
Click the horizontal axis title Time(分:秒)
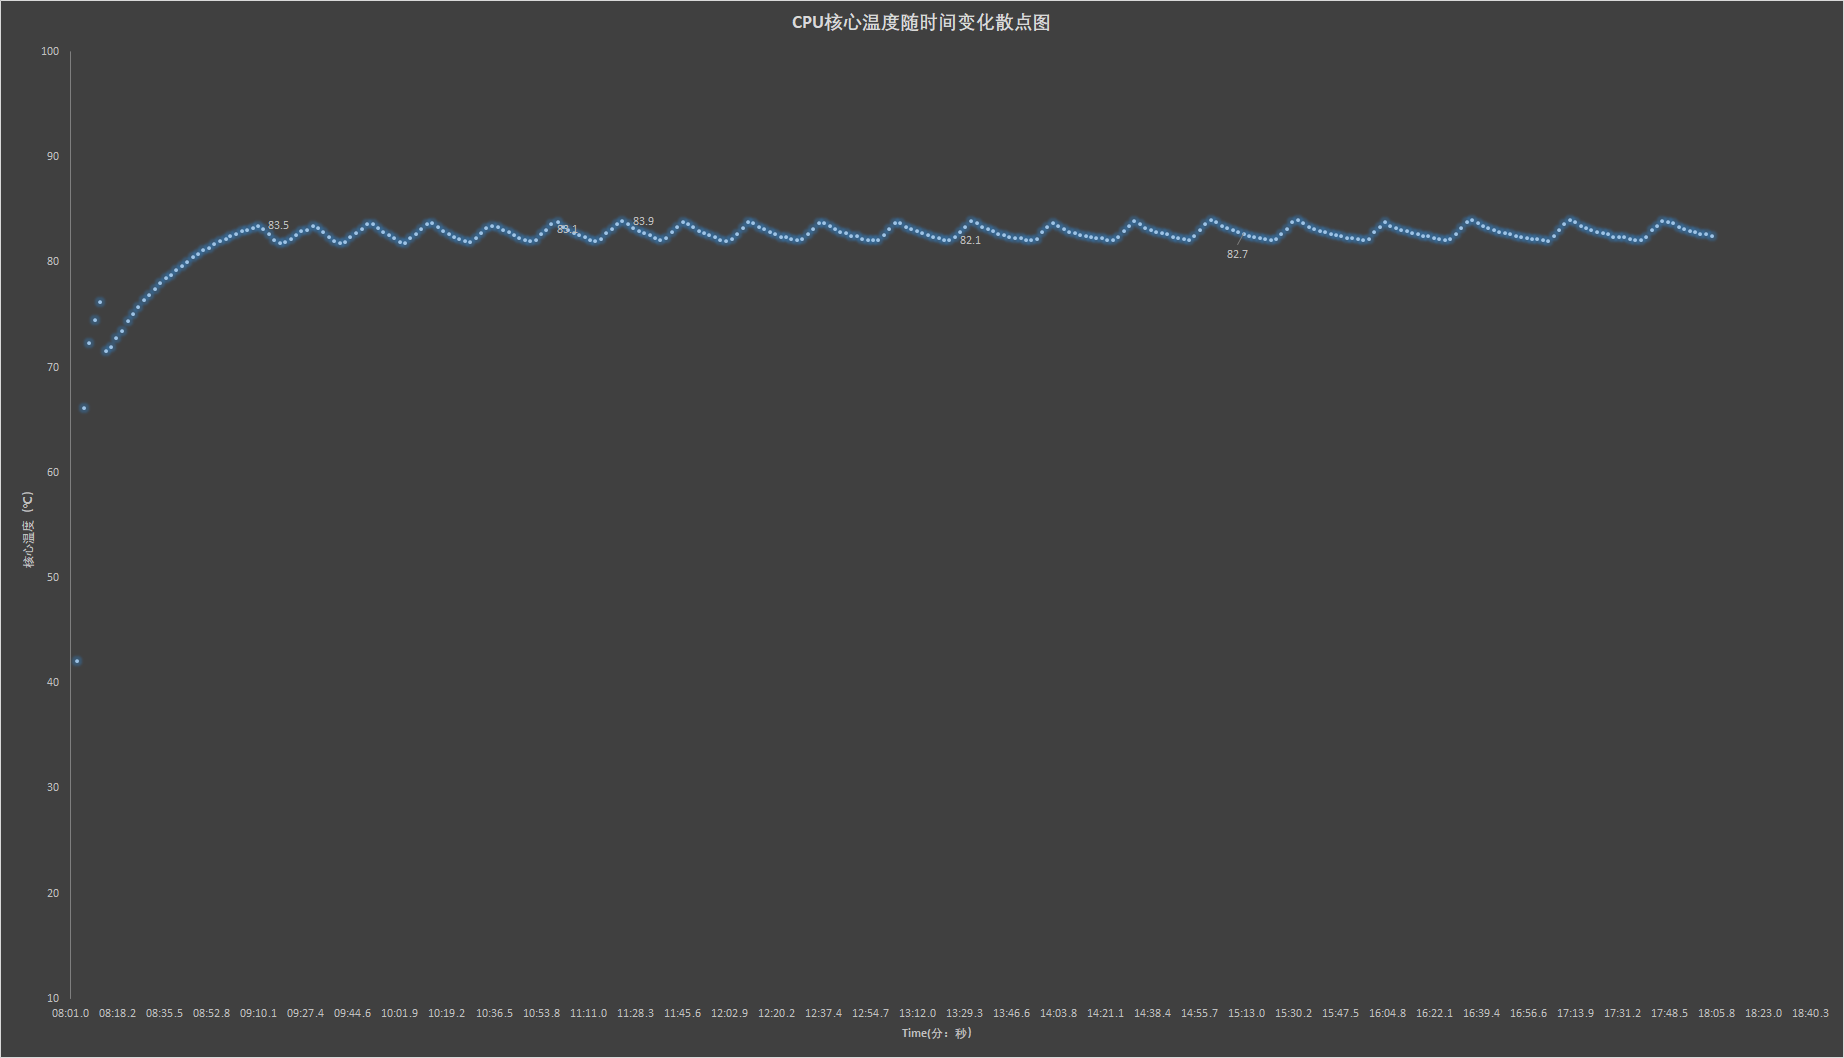point(936,1033)
